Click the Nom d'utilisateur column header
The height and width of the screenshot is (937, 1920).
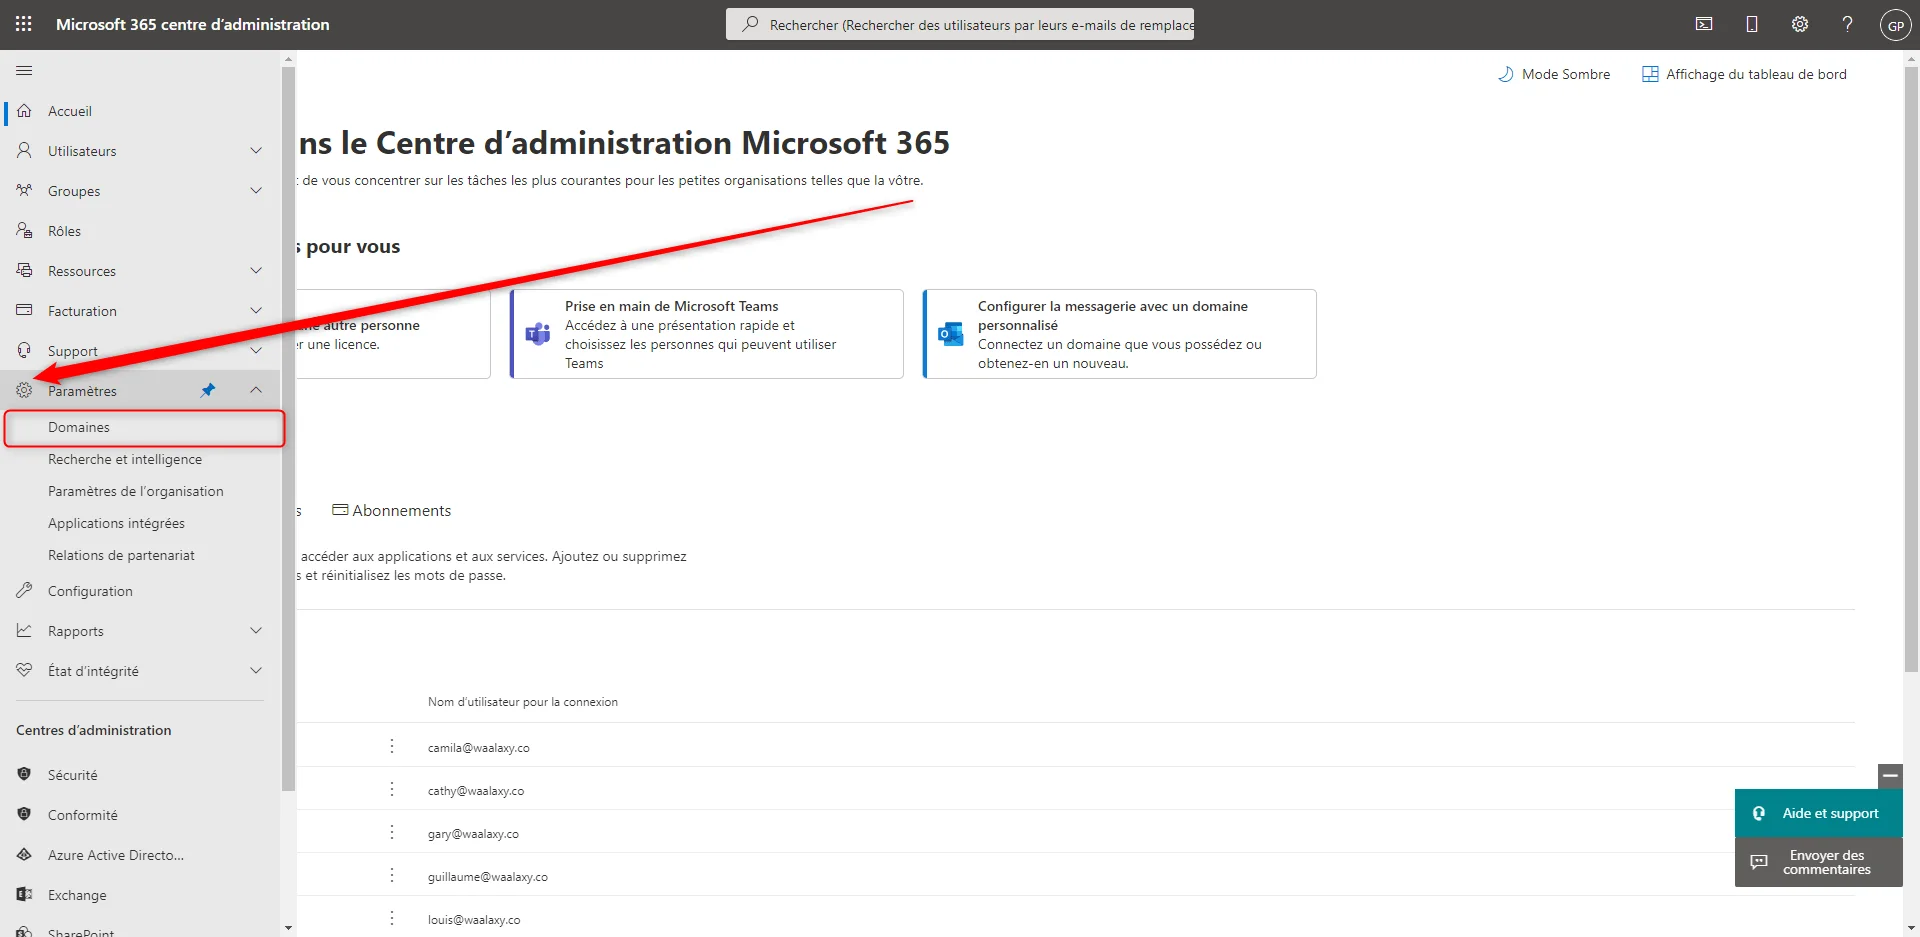point(523,702)
